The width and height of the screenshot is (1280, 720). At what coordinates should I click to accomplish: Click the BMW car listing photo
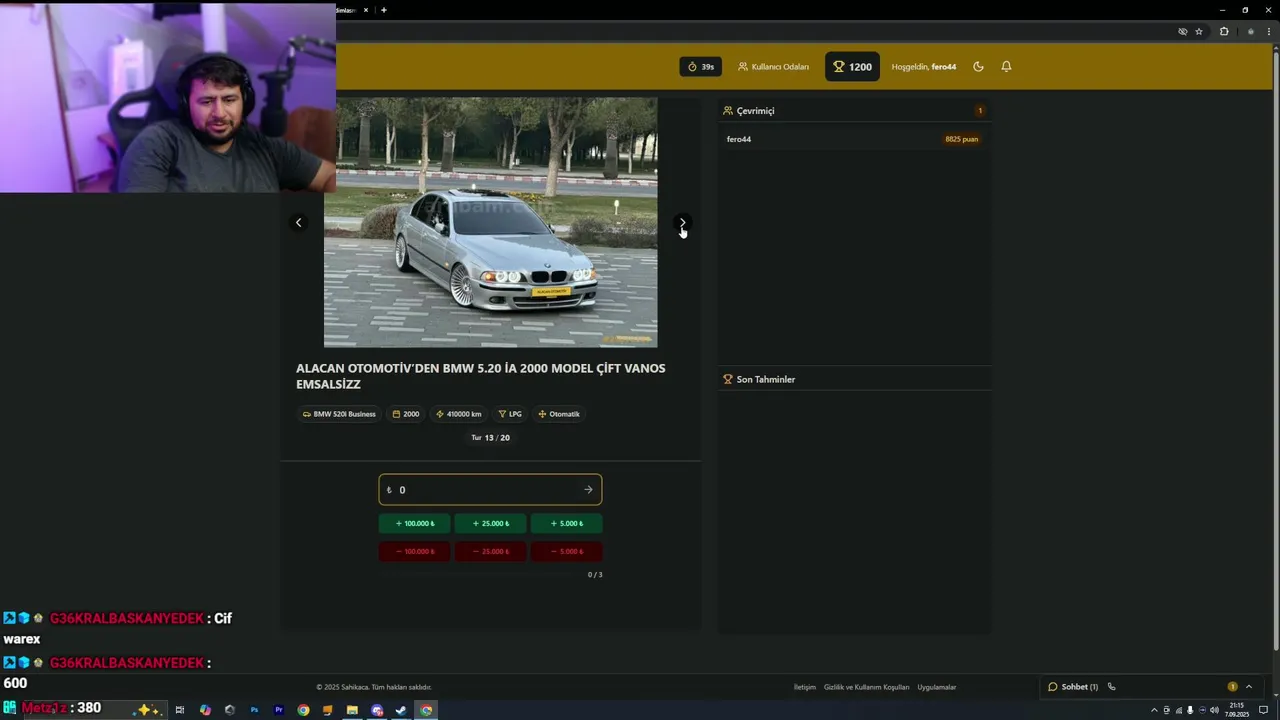coord(490,222)
